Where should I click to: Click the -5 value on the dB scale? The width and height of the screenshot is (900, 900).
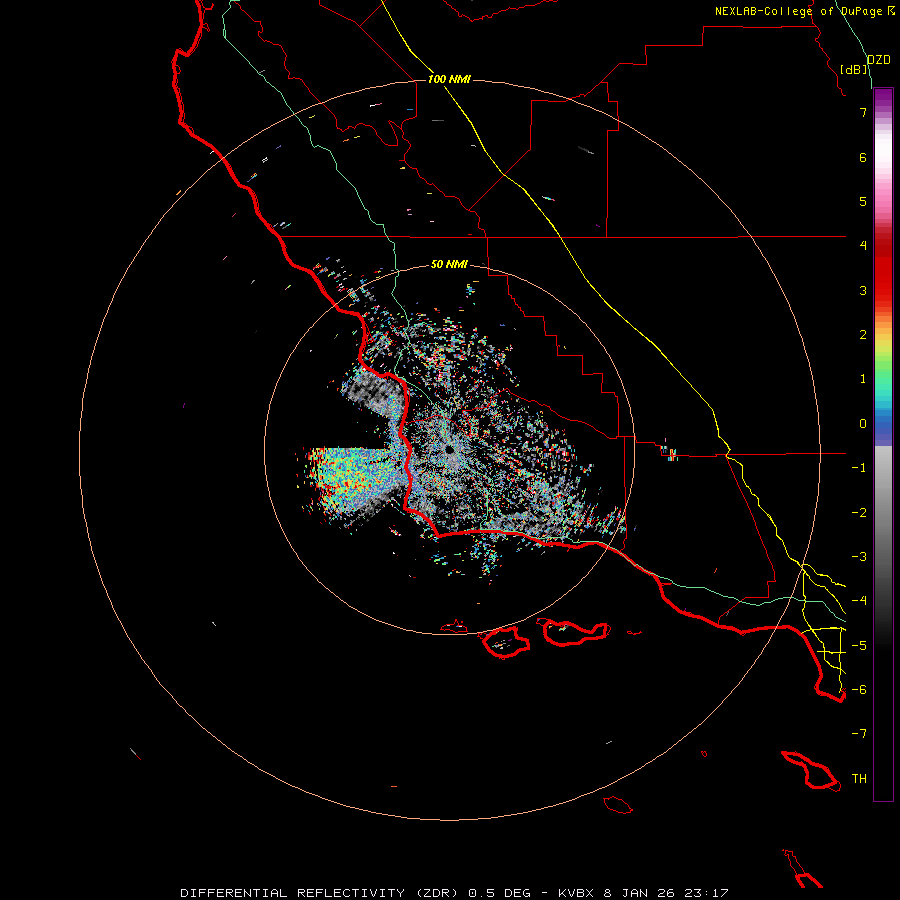(x=859, y=646)
